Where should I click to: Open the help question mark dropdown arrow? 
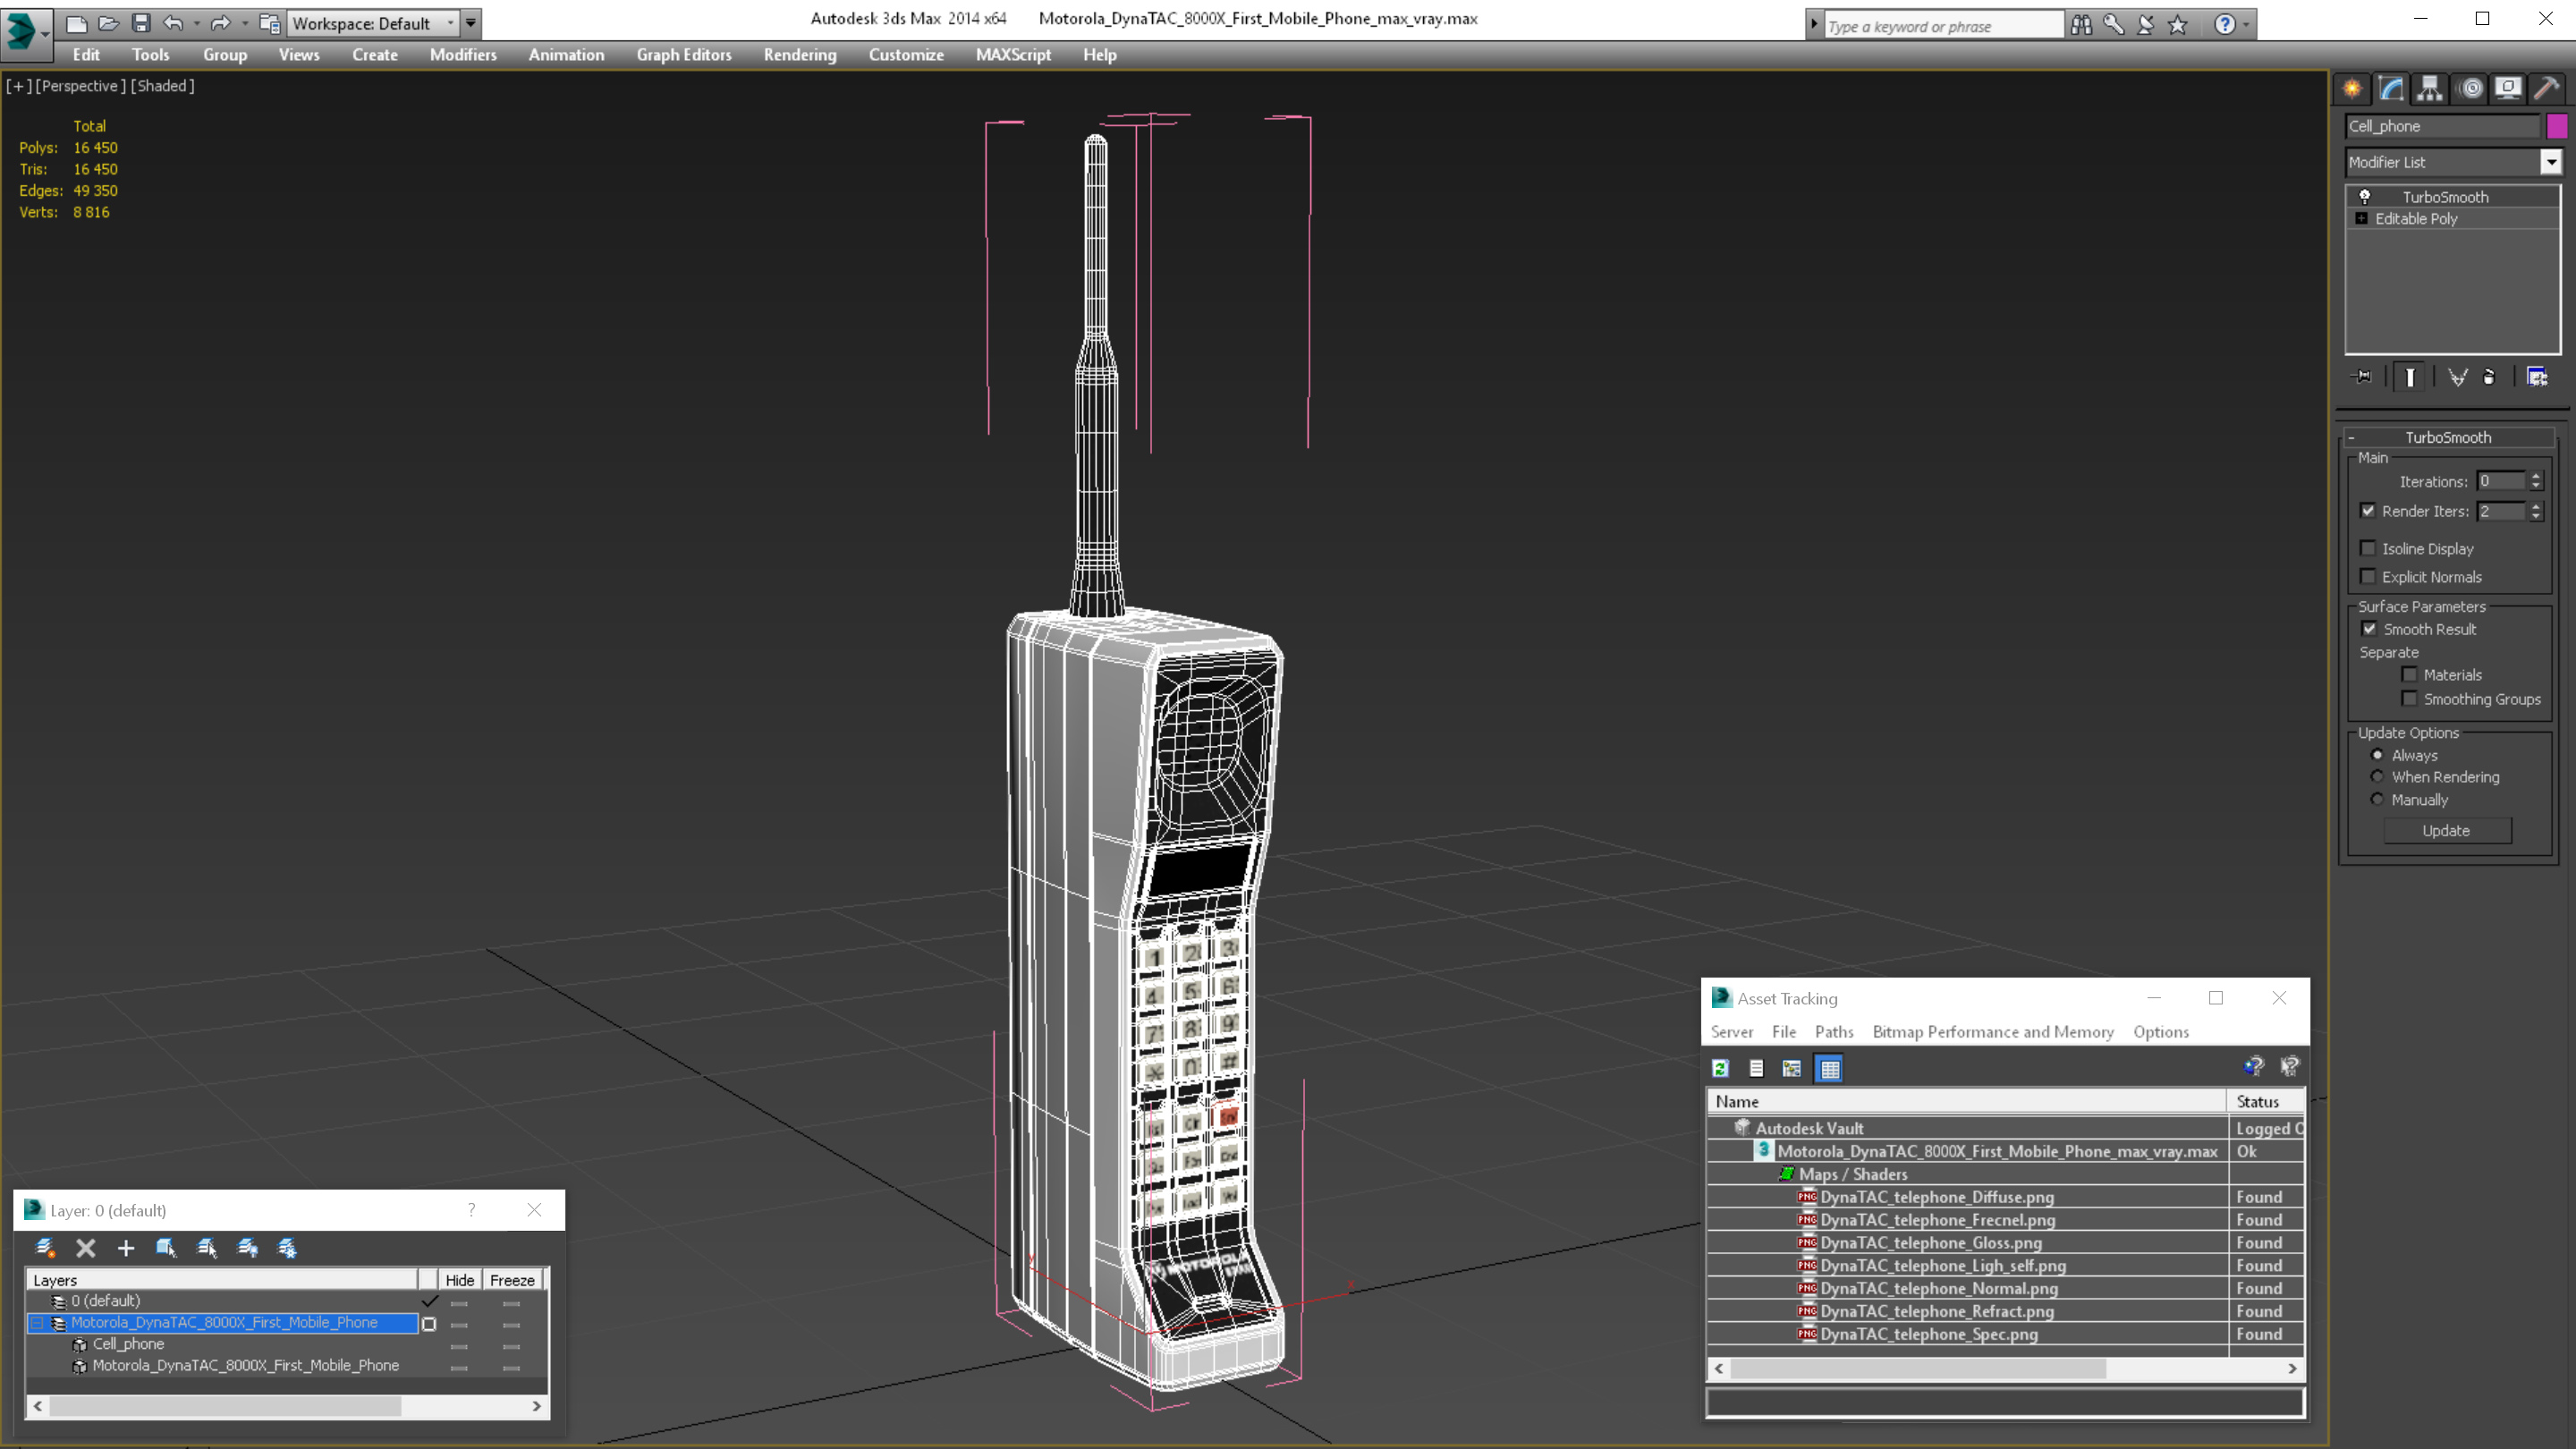point(2248,25)
